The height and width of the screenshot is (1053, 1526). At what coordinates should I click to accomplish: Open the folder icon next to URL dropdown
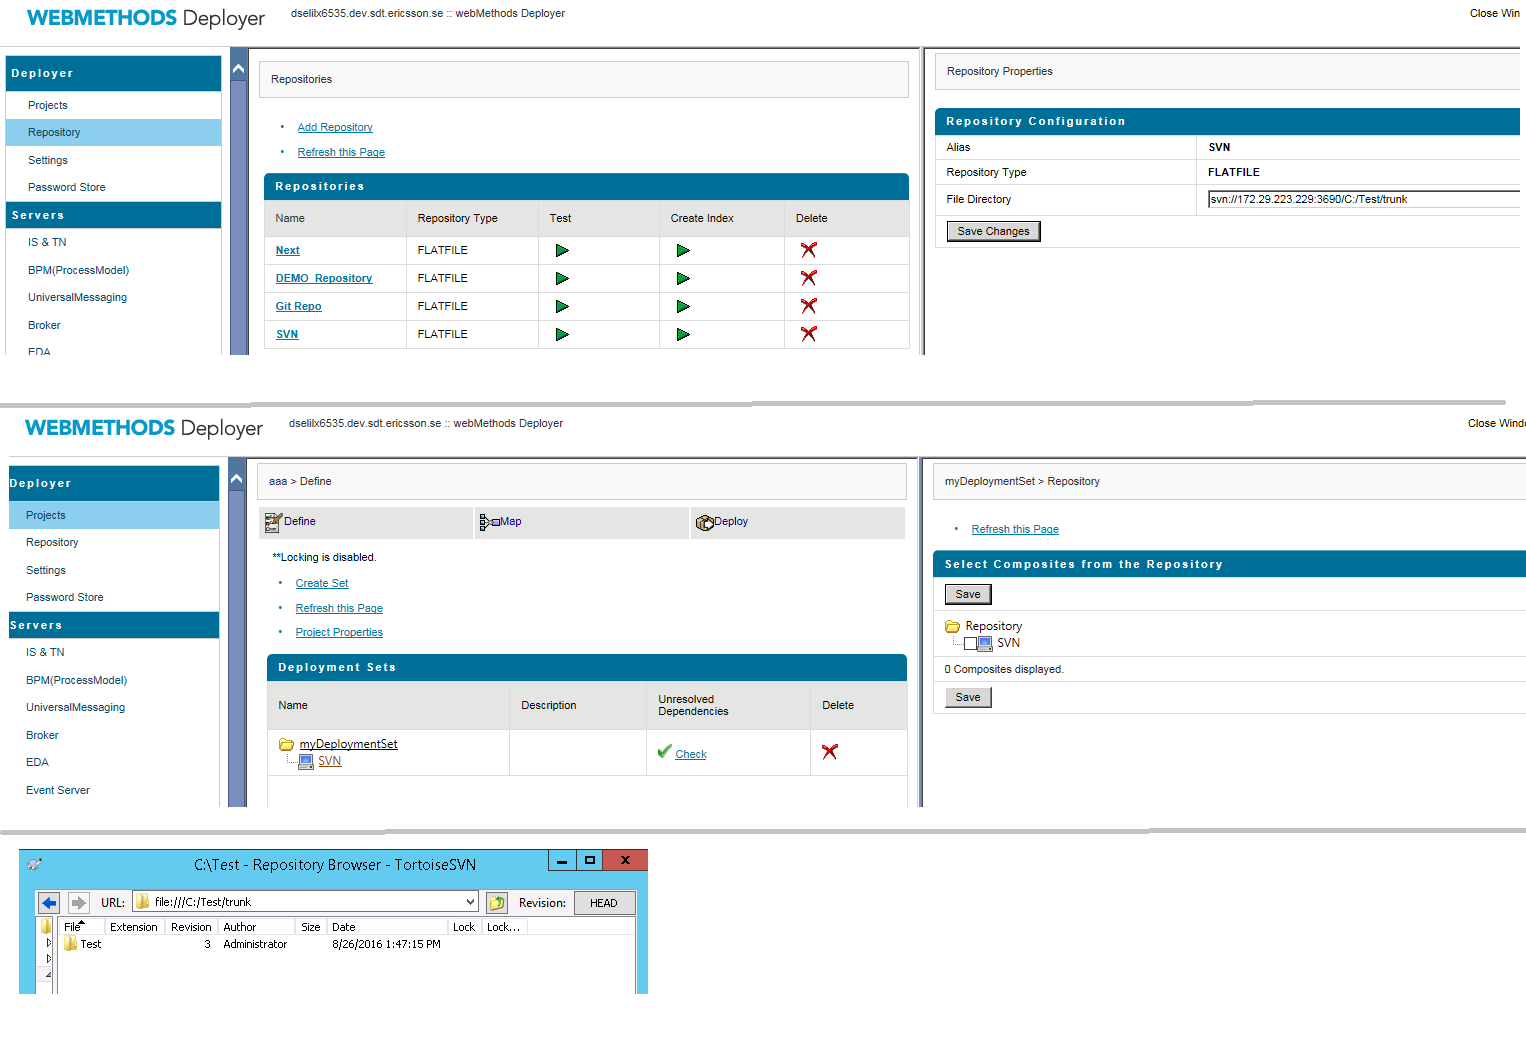click(496, 902)
